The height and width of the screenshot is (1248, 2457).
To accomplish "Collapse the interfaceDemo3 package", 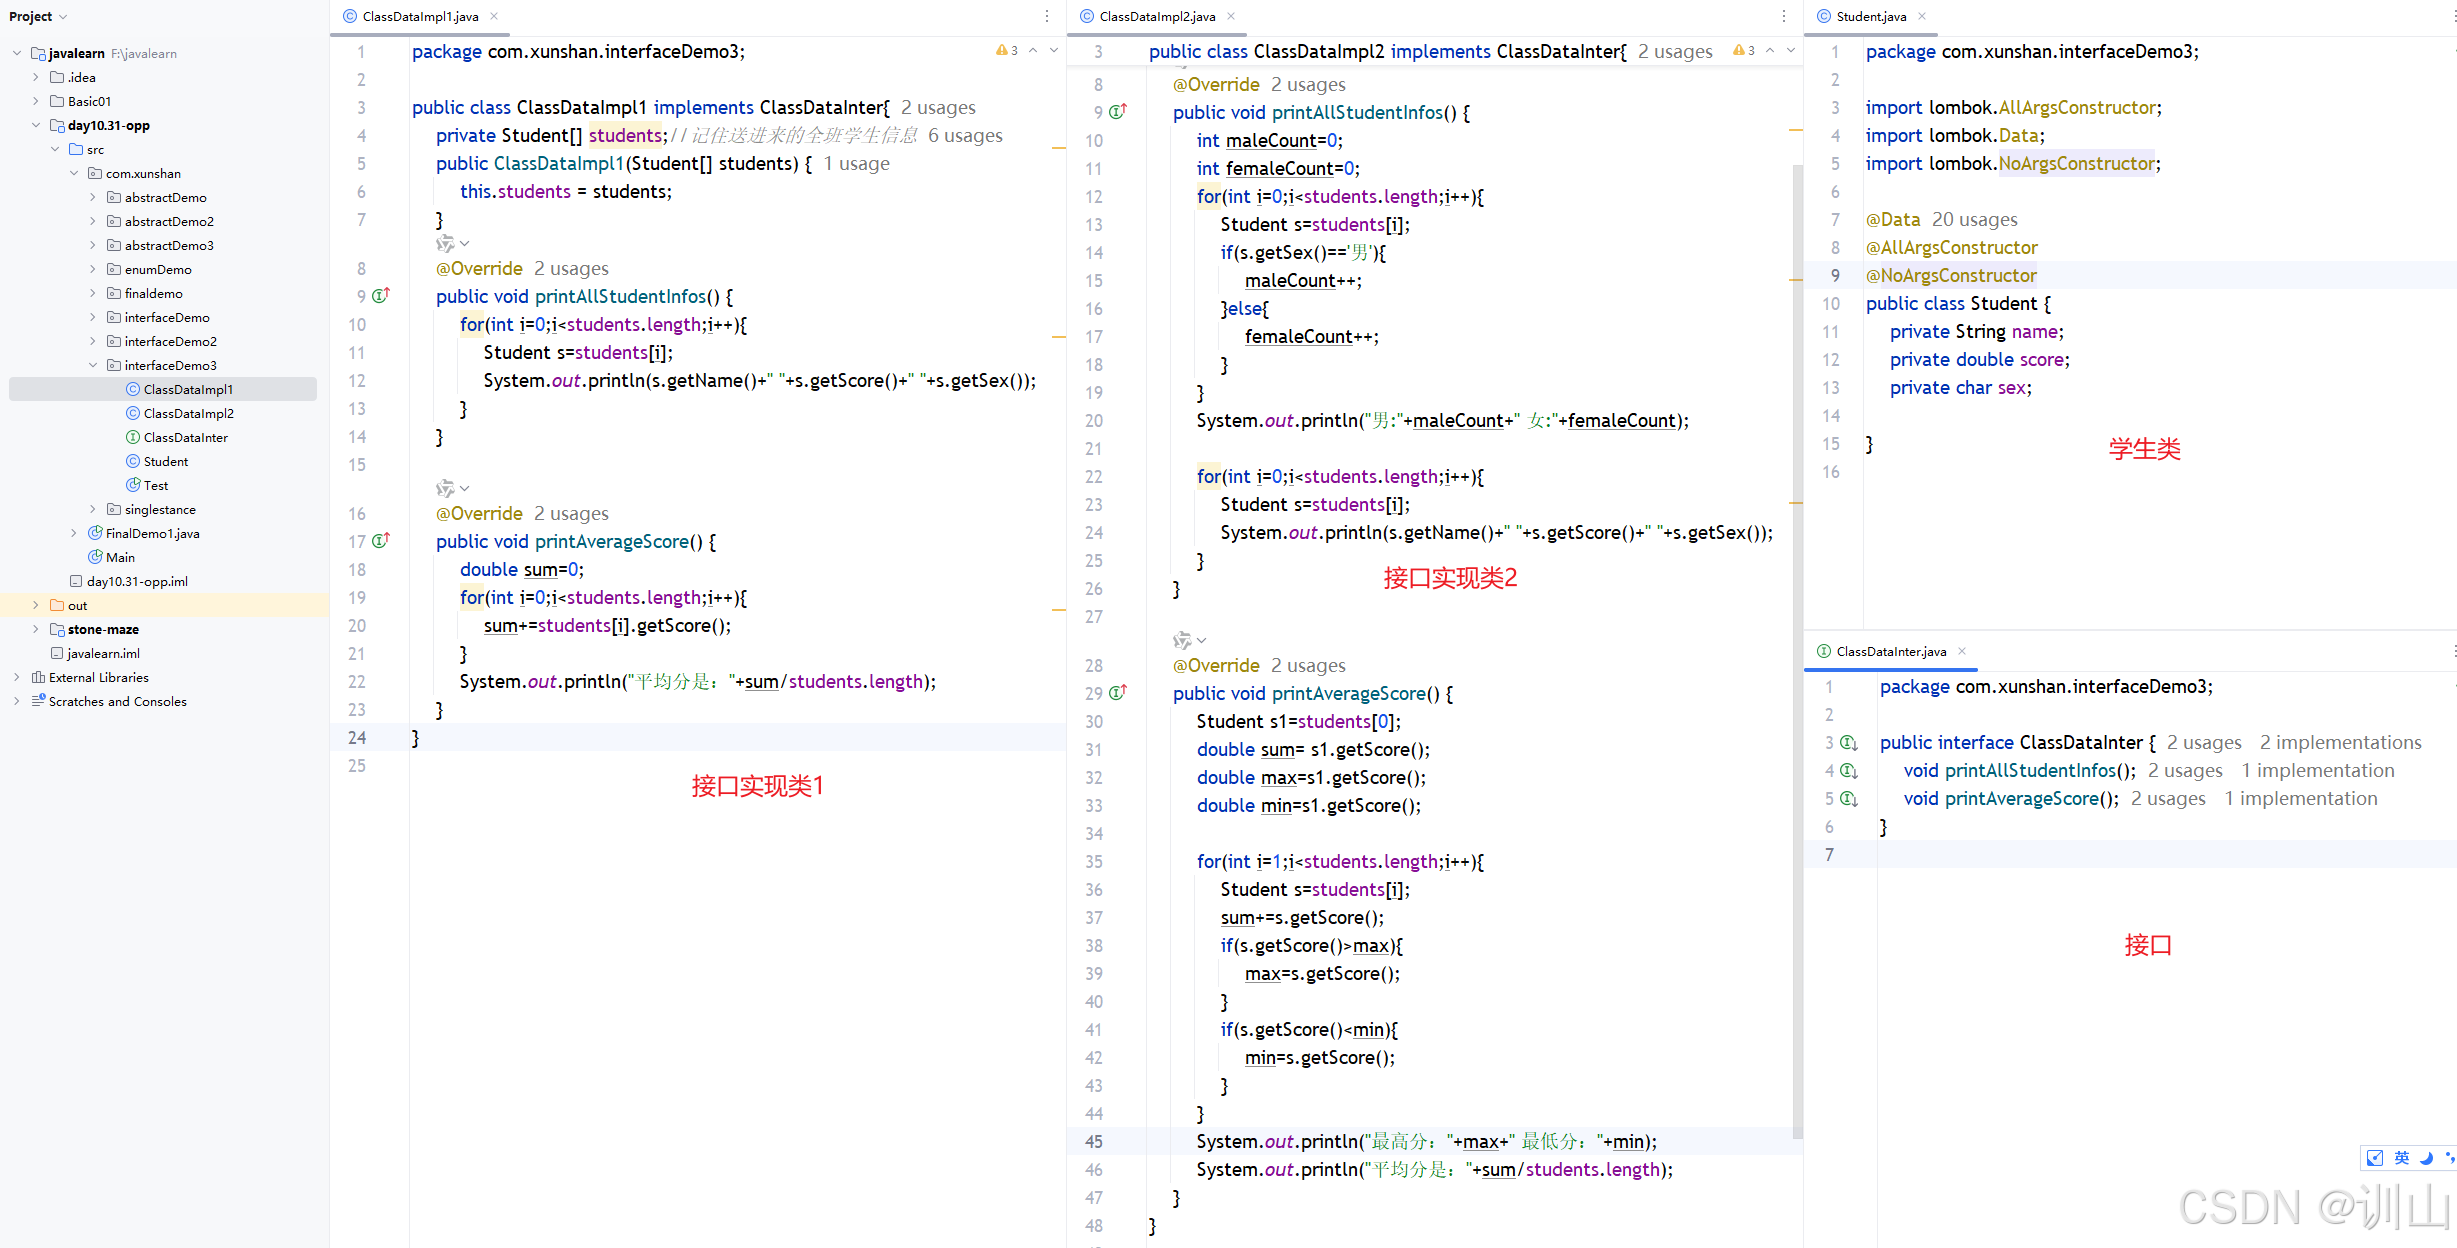I will coord(93,365).
